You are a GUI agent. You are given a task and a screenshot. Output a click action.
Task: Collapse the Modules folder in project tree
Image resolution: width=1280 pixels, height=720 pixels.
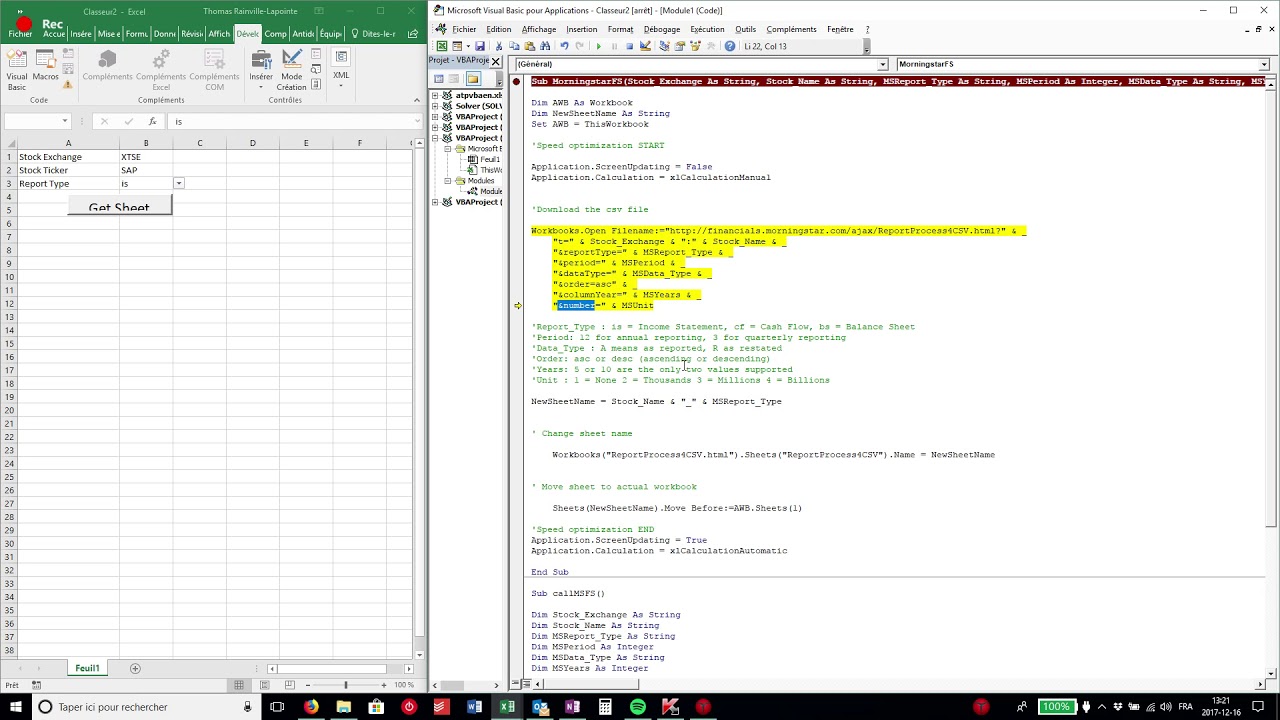click(x=448, y=181)
